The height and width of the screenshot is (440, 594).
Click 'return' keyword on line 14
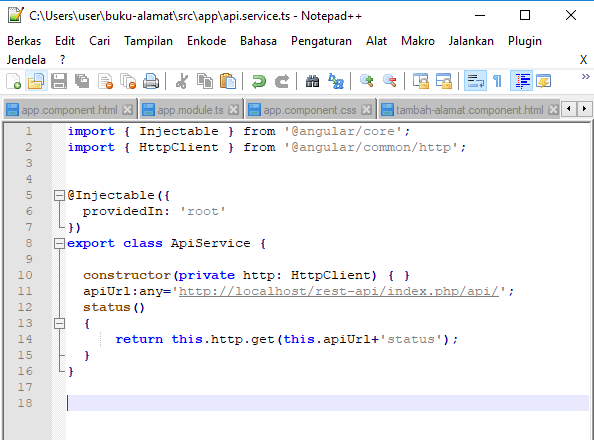click(x=139, y=339)
